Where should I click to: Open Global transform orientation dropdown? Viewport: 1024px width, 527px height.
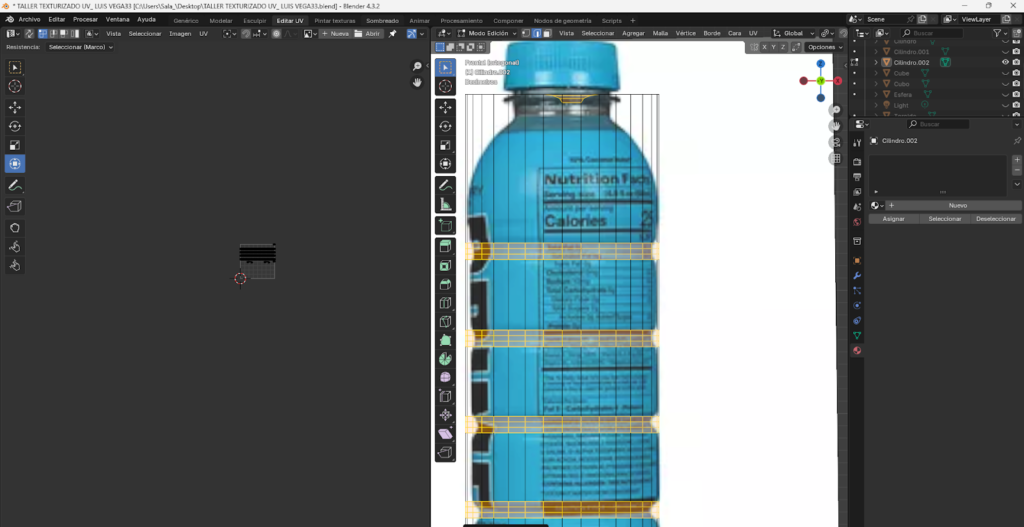pos(794,33)
